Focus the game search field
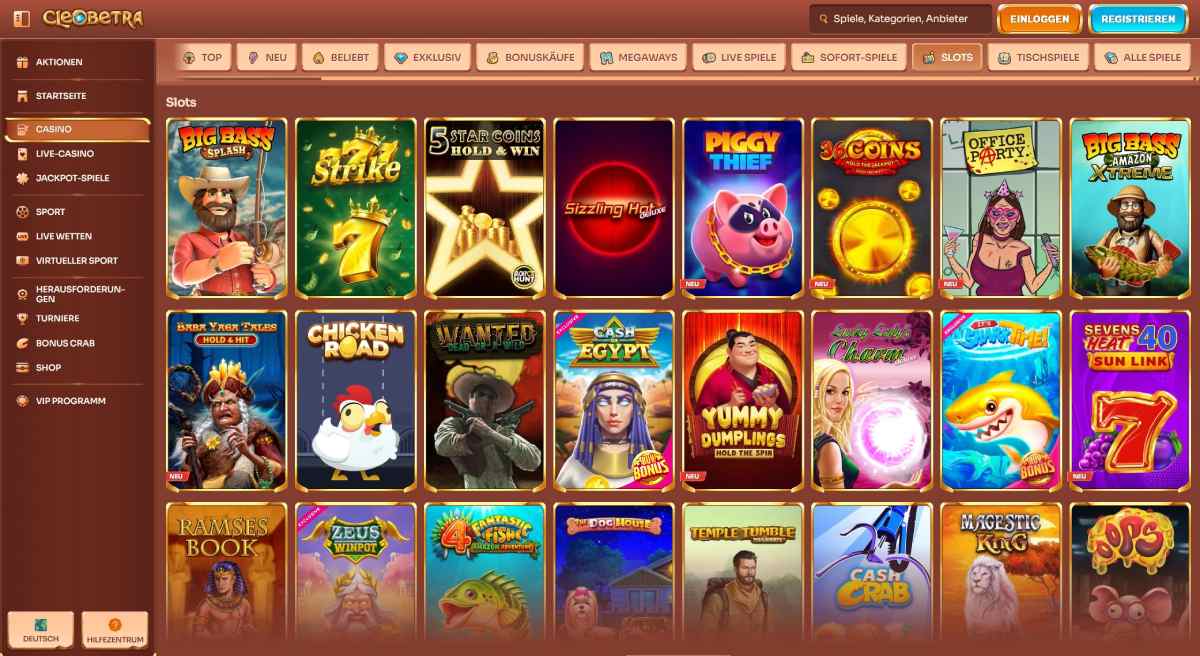 901,19
